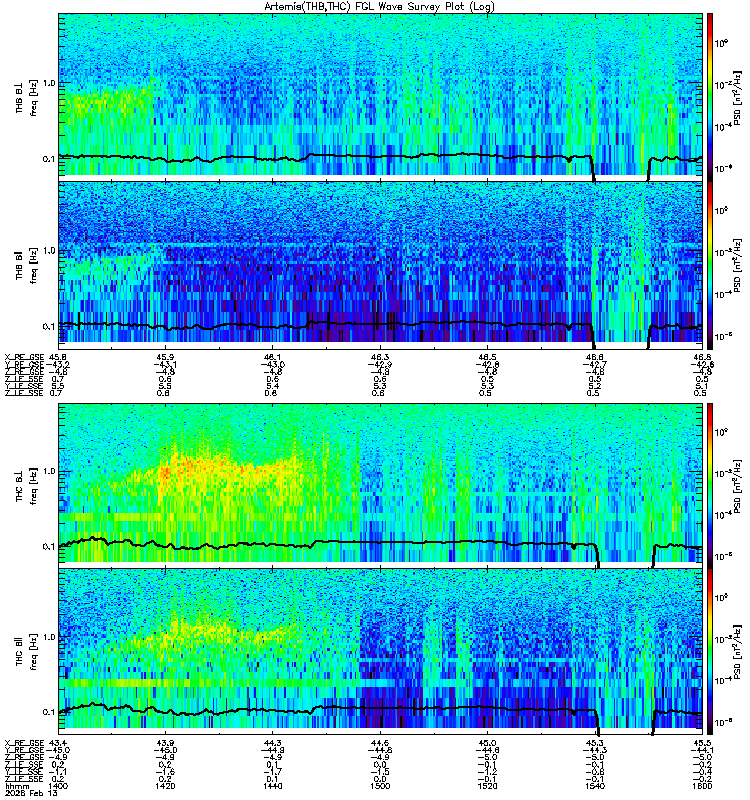Click the 1420 time tick label

pyautogui.click(x=165, y=787)
